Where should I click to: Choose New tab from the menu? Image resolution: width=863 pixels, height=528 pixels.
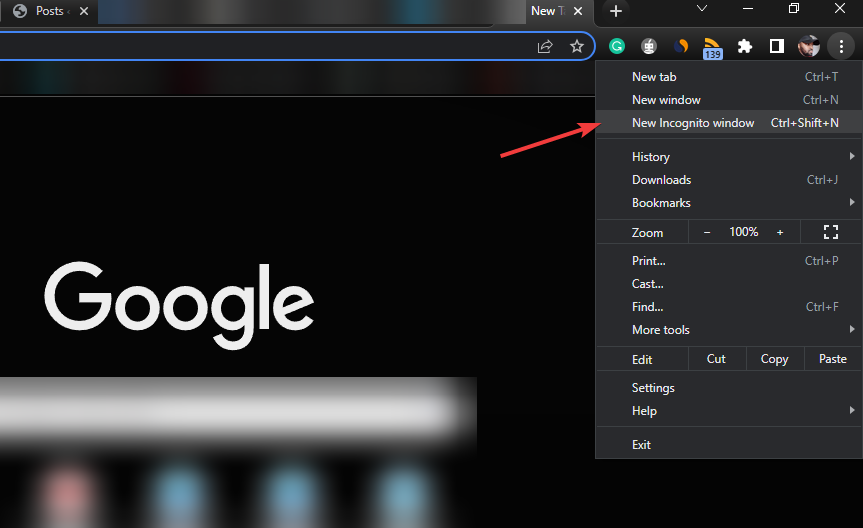pos(729,77)
